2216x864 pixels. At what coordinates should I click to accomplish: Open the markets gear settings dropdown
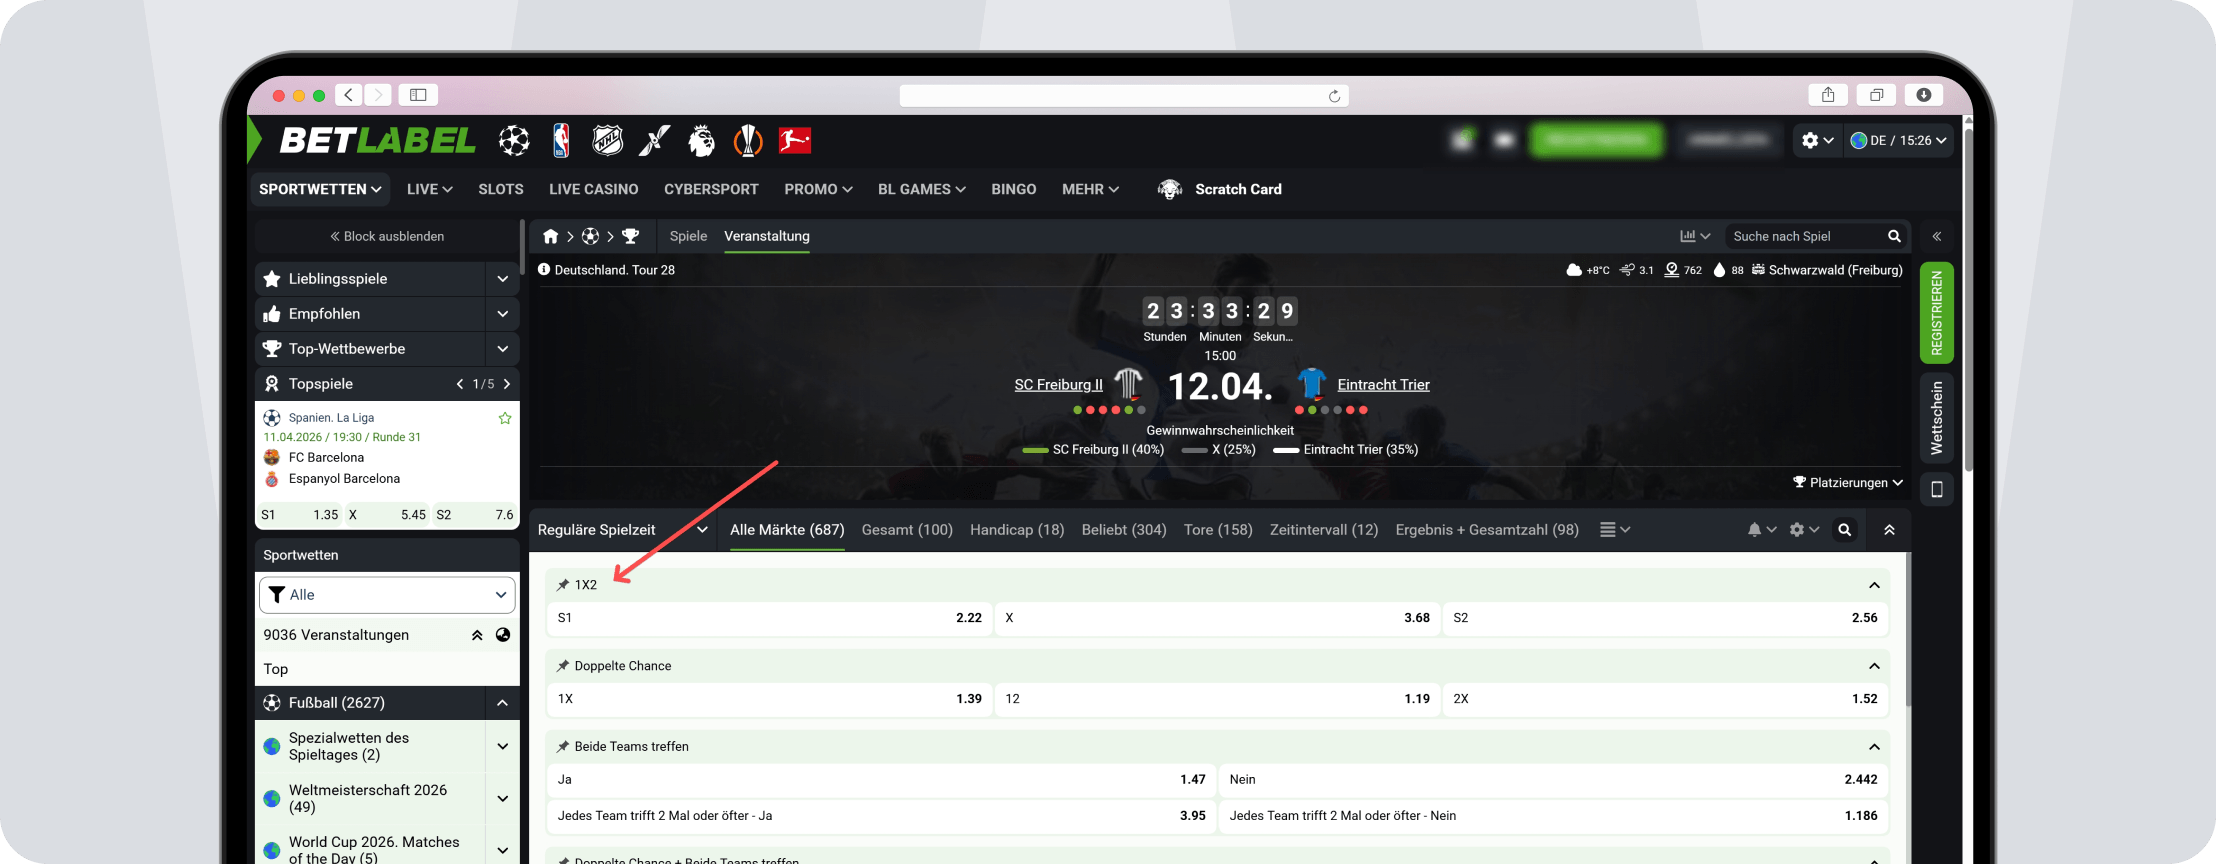pyautogui.click(x=1804, y=530)
